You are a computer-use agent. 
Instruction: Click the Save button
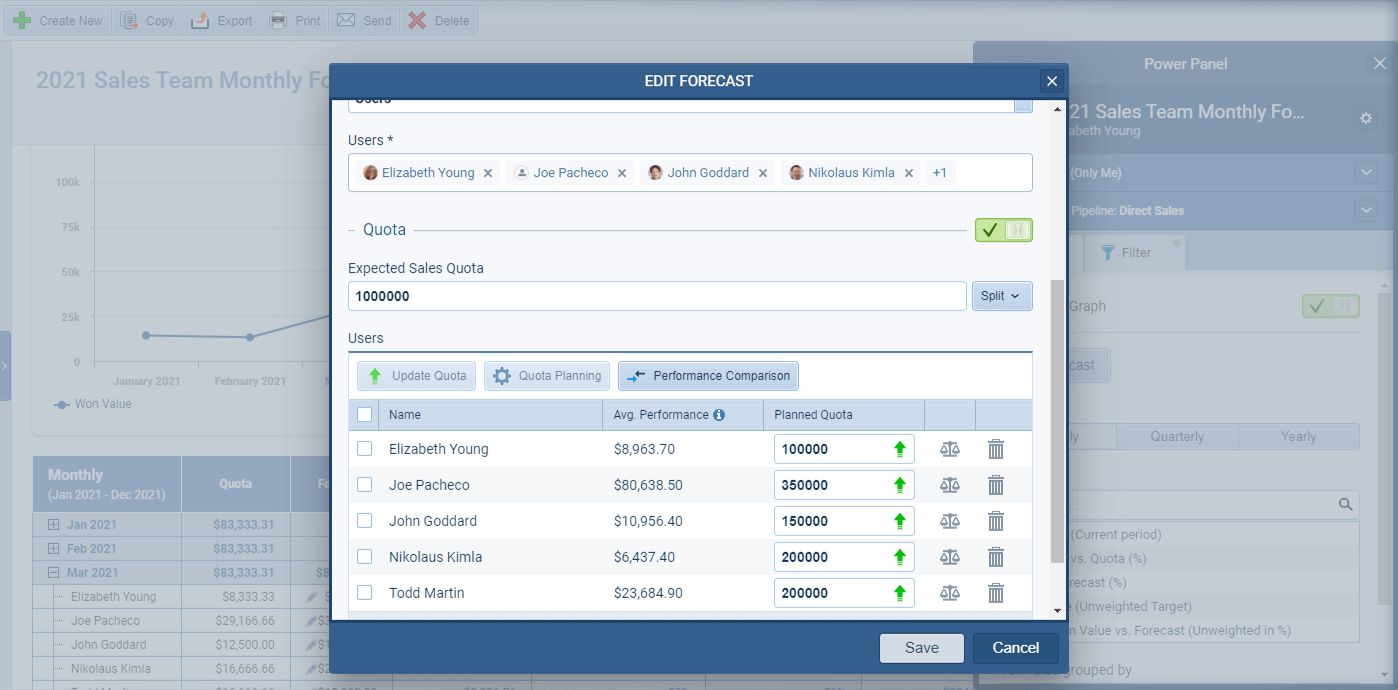pyautogui.click(x=921, y=648)
